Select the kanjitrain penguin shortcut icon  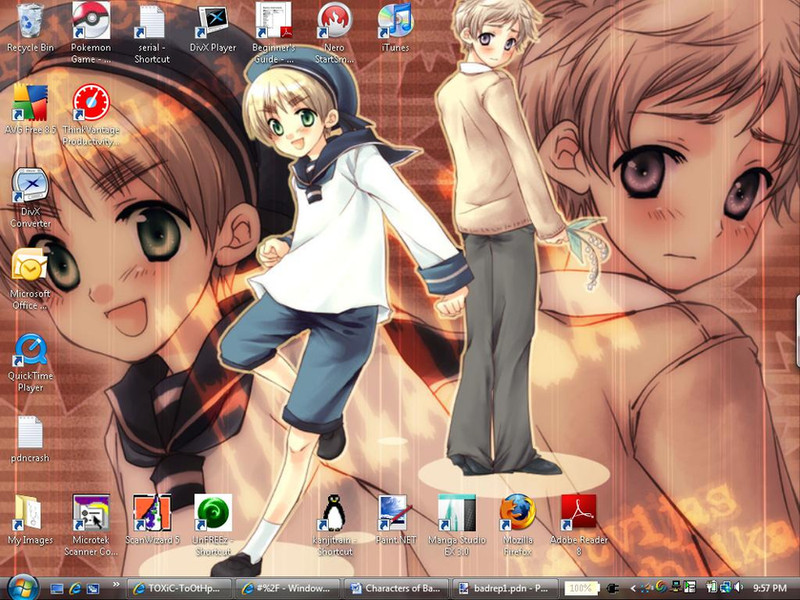tap(334, 512)
